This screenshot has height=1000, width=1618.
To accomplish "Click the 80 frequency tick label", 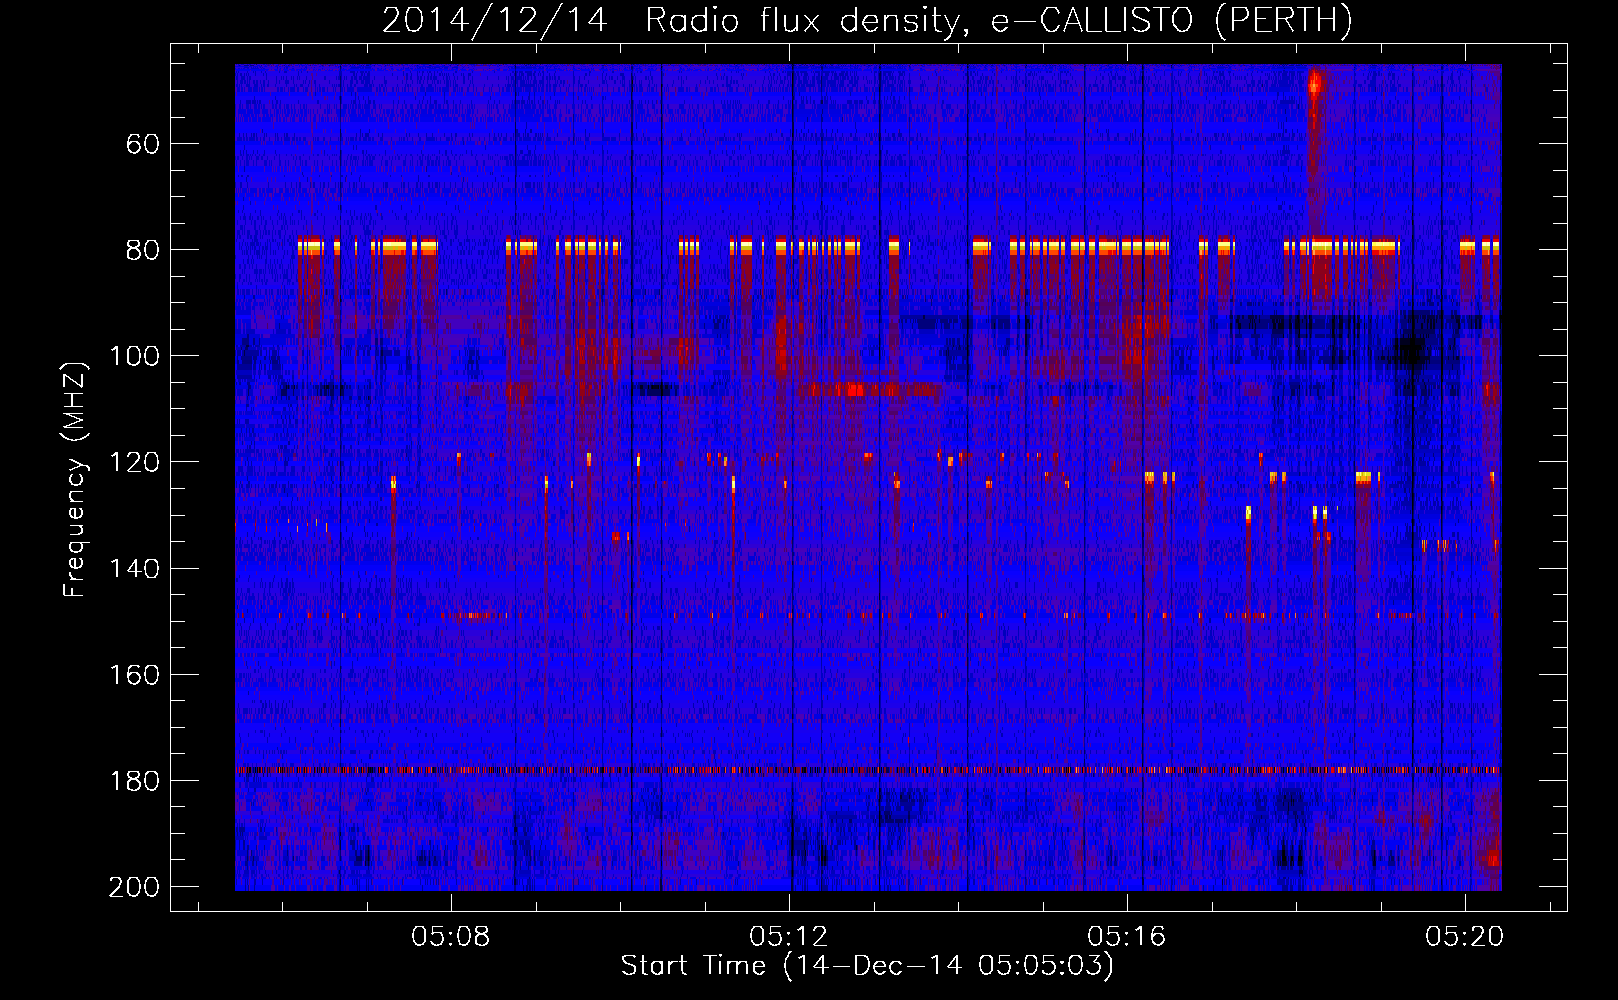I will (142, 250).
